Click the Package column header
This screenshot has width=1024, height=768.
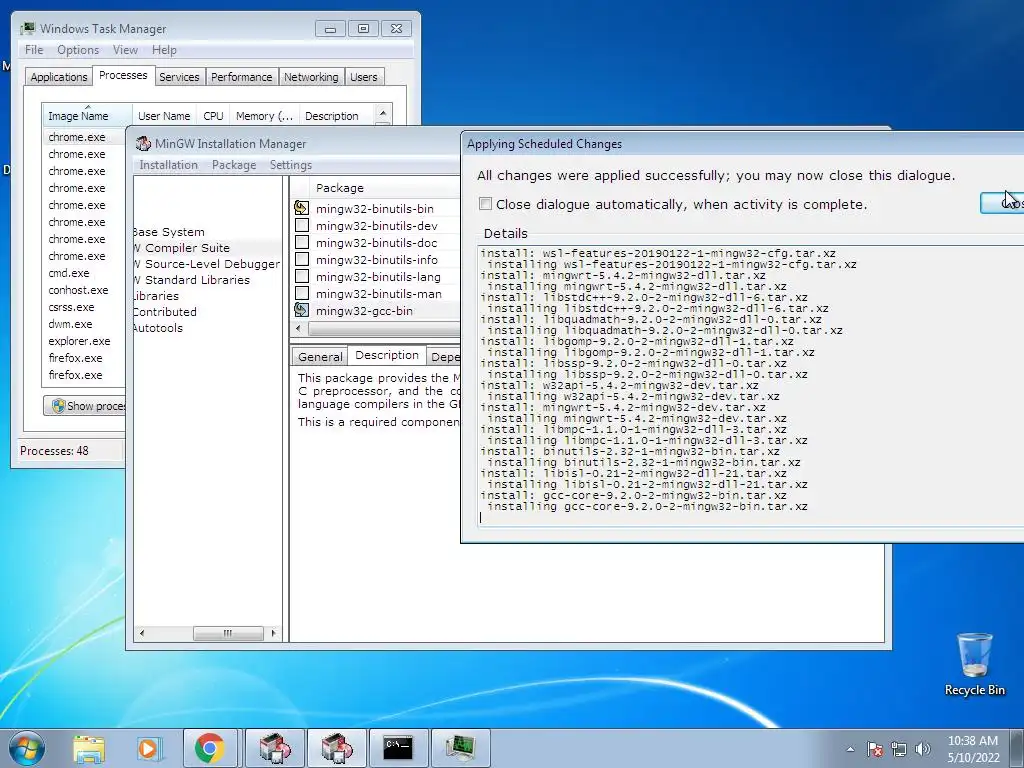tap(385, 188)
